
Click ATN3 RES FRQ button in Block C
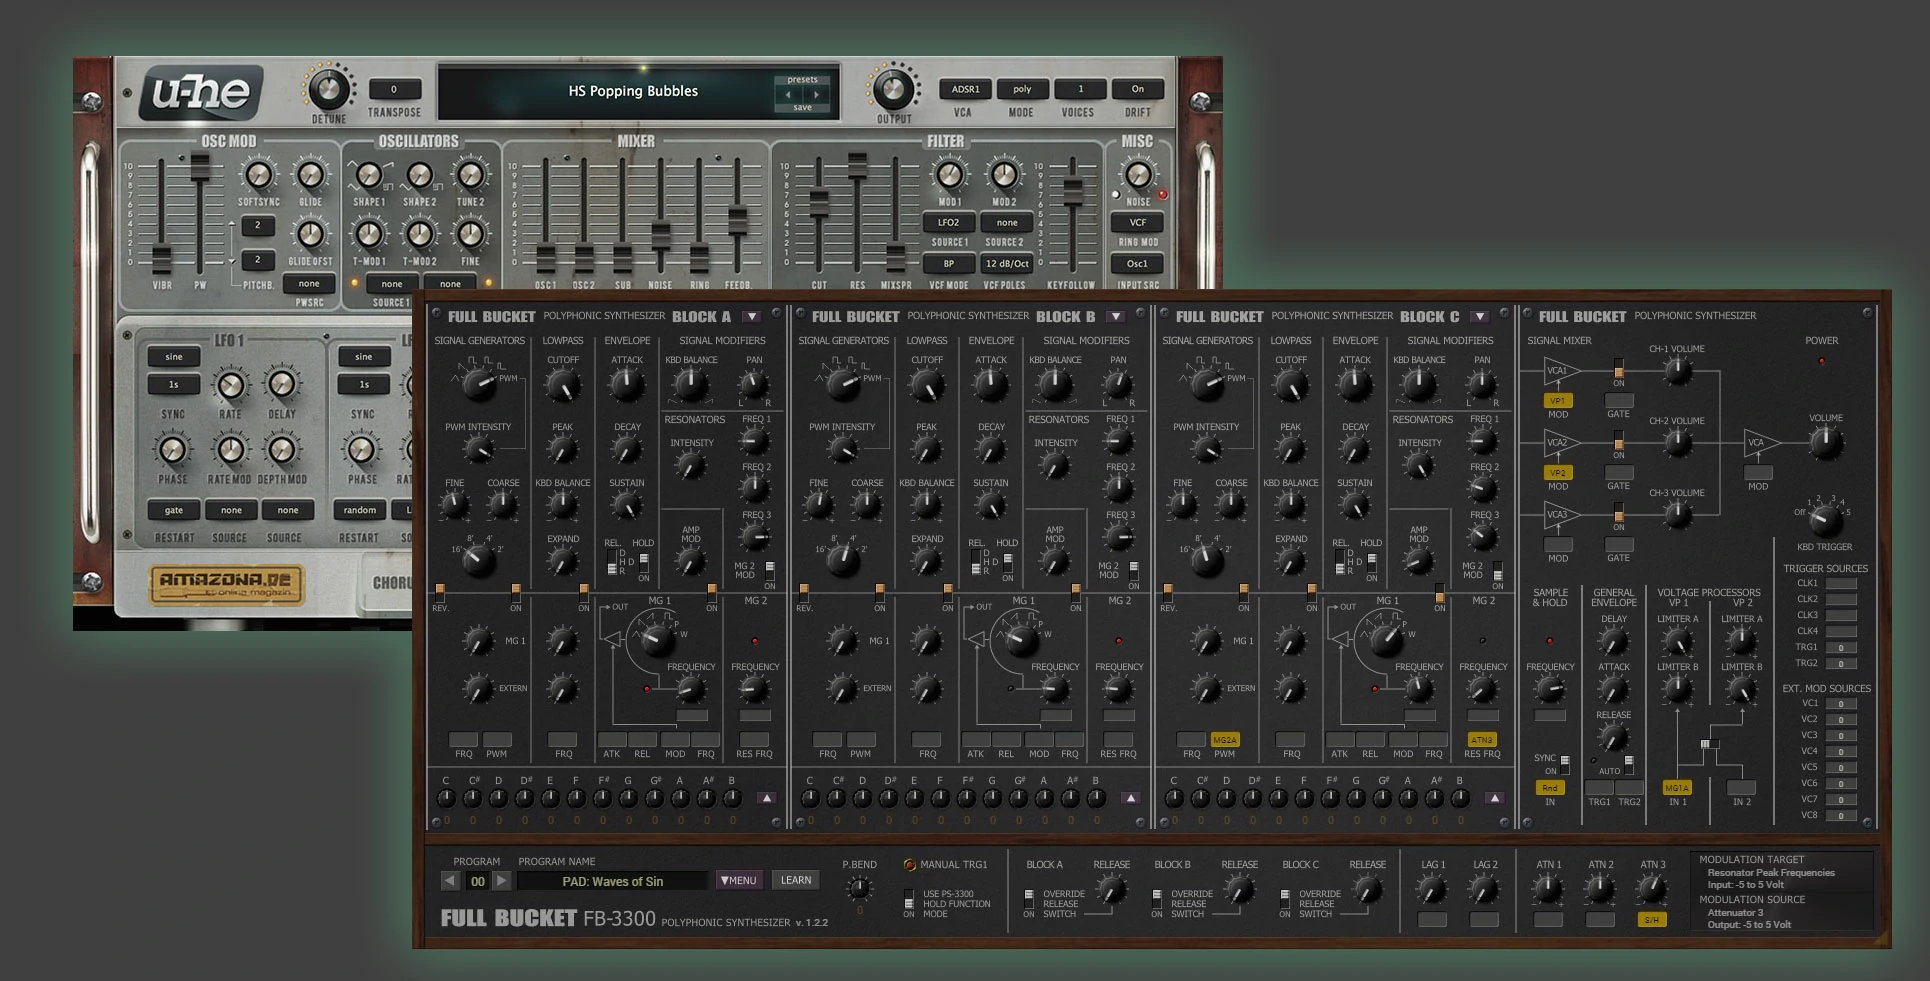1482,740
